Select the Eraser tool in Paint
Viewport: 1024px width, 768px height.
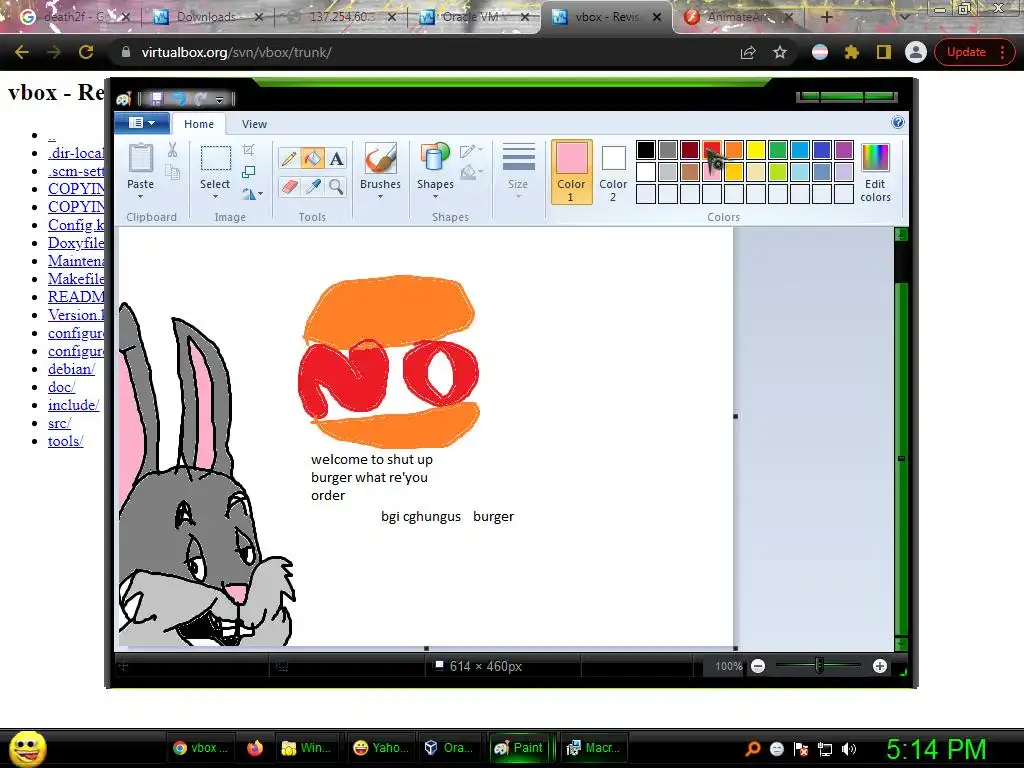[x=289, y=187]
